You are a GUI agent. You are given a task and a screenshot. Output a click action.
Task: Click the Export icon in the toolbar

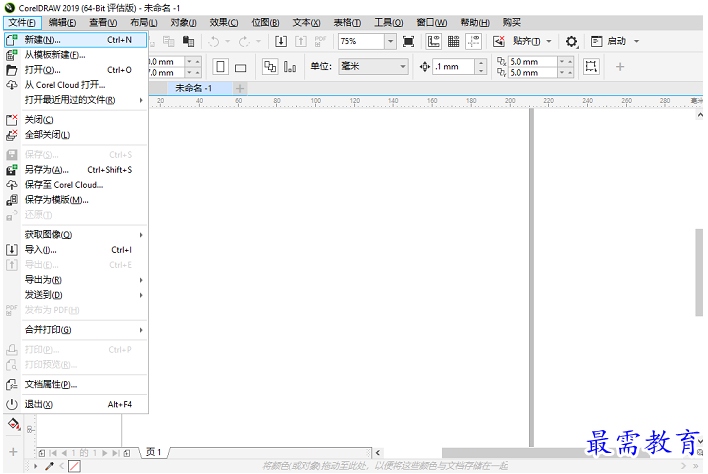301,42
